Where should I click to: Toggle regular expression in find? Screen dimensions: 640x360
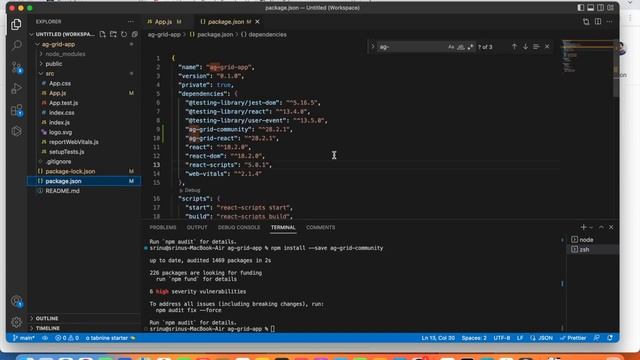(x=470, y=47)
